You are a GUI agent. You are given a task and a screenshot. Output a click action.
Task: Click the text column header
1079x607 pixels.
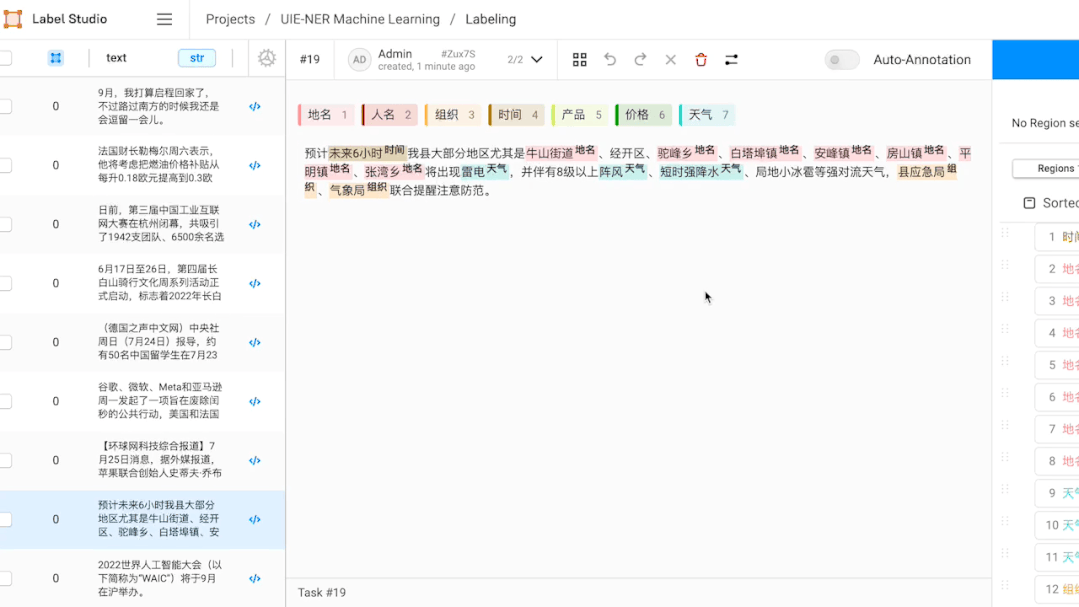tap(116, 58)
